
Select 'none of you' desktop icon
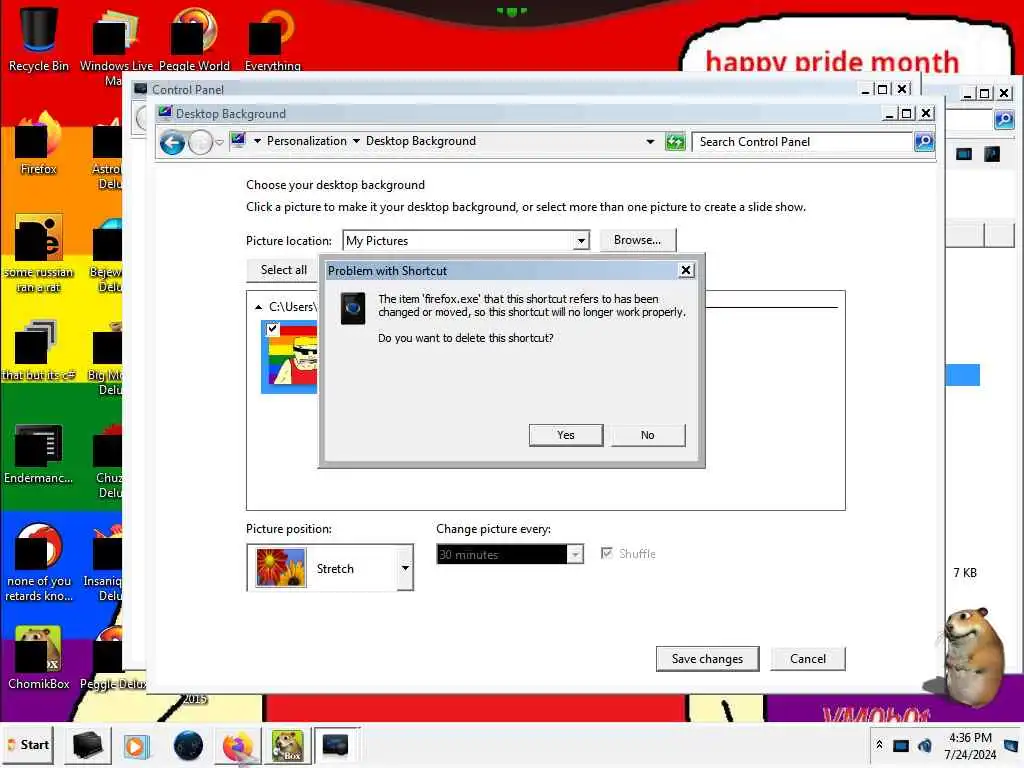[x=39, y=562]
